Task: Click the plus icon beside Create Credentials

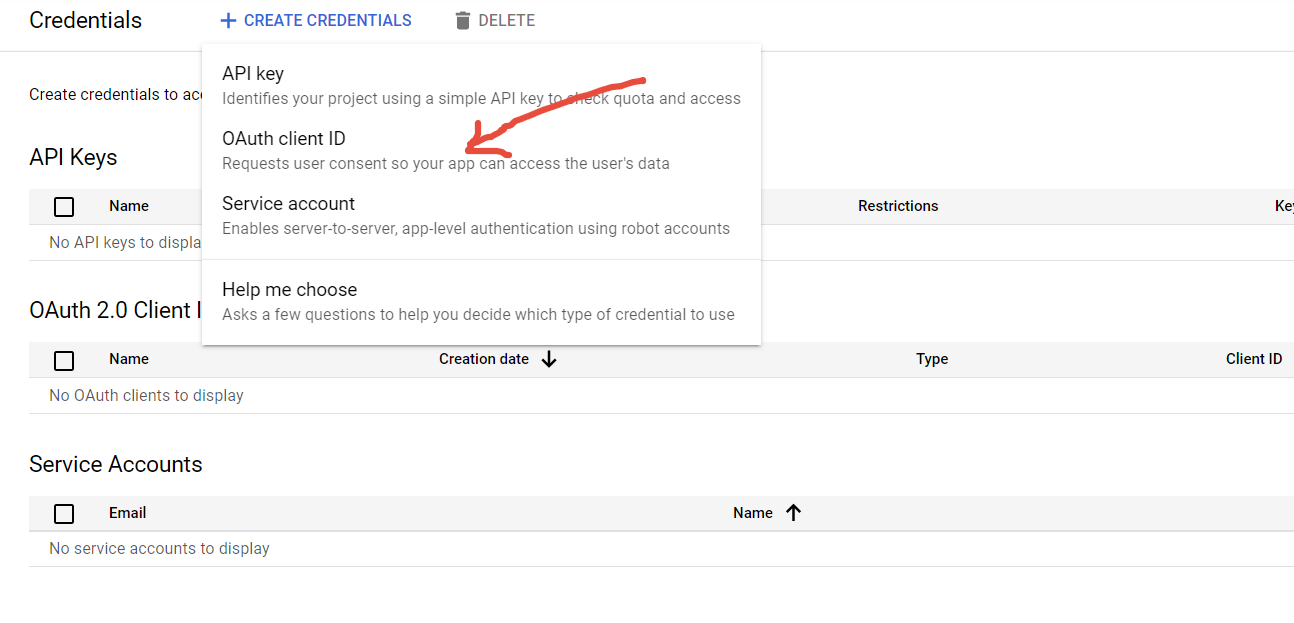Action: 228,21
